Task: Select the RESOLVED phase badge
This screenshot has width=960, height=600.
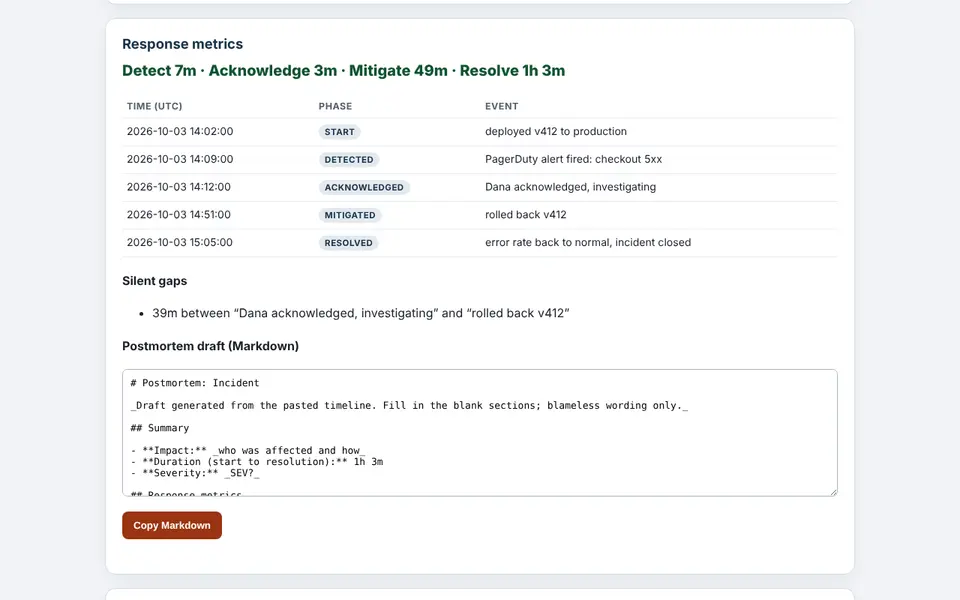Action: [x=348, y=242]
